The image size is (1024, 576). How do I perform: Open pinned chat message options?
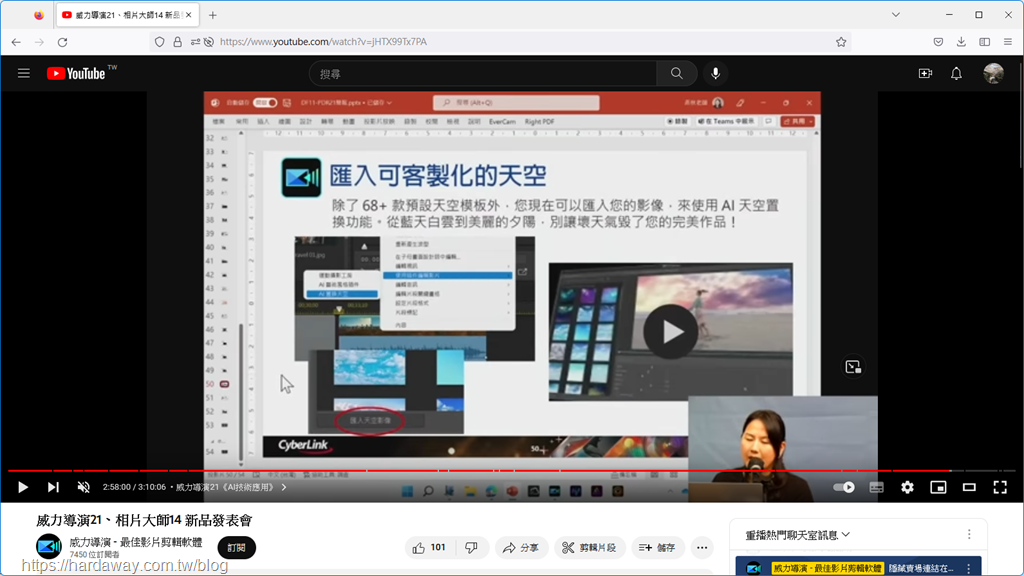click(x=969, y=568)
